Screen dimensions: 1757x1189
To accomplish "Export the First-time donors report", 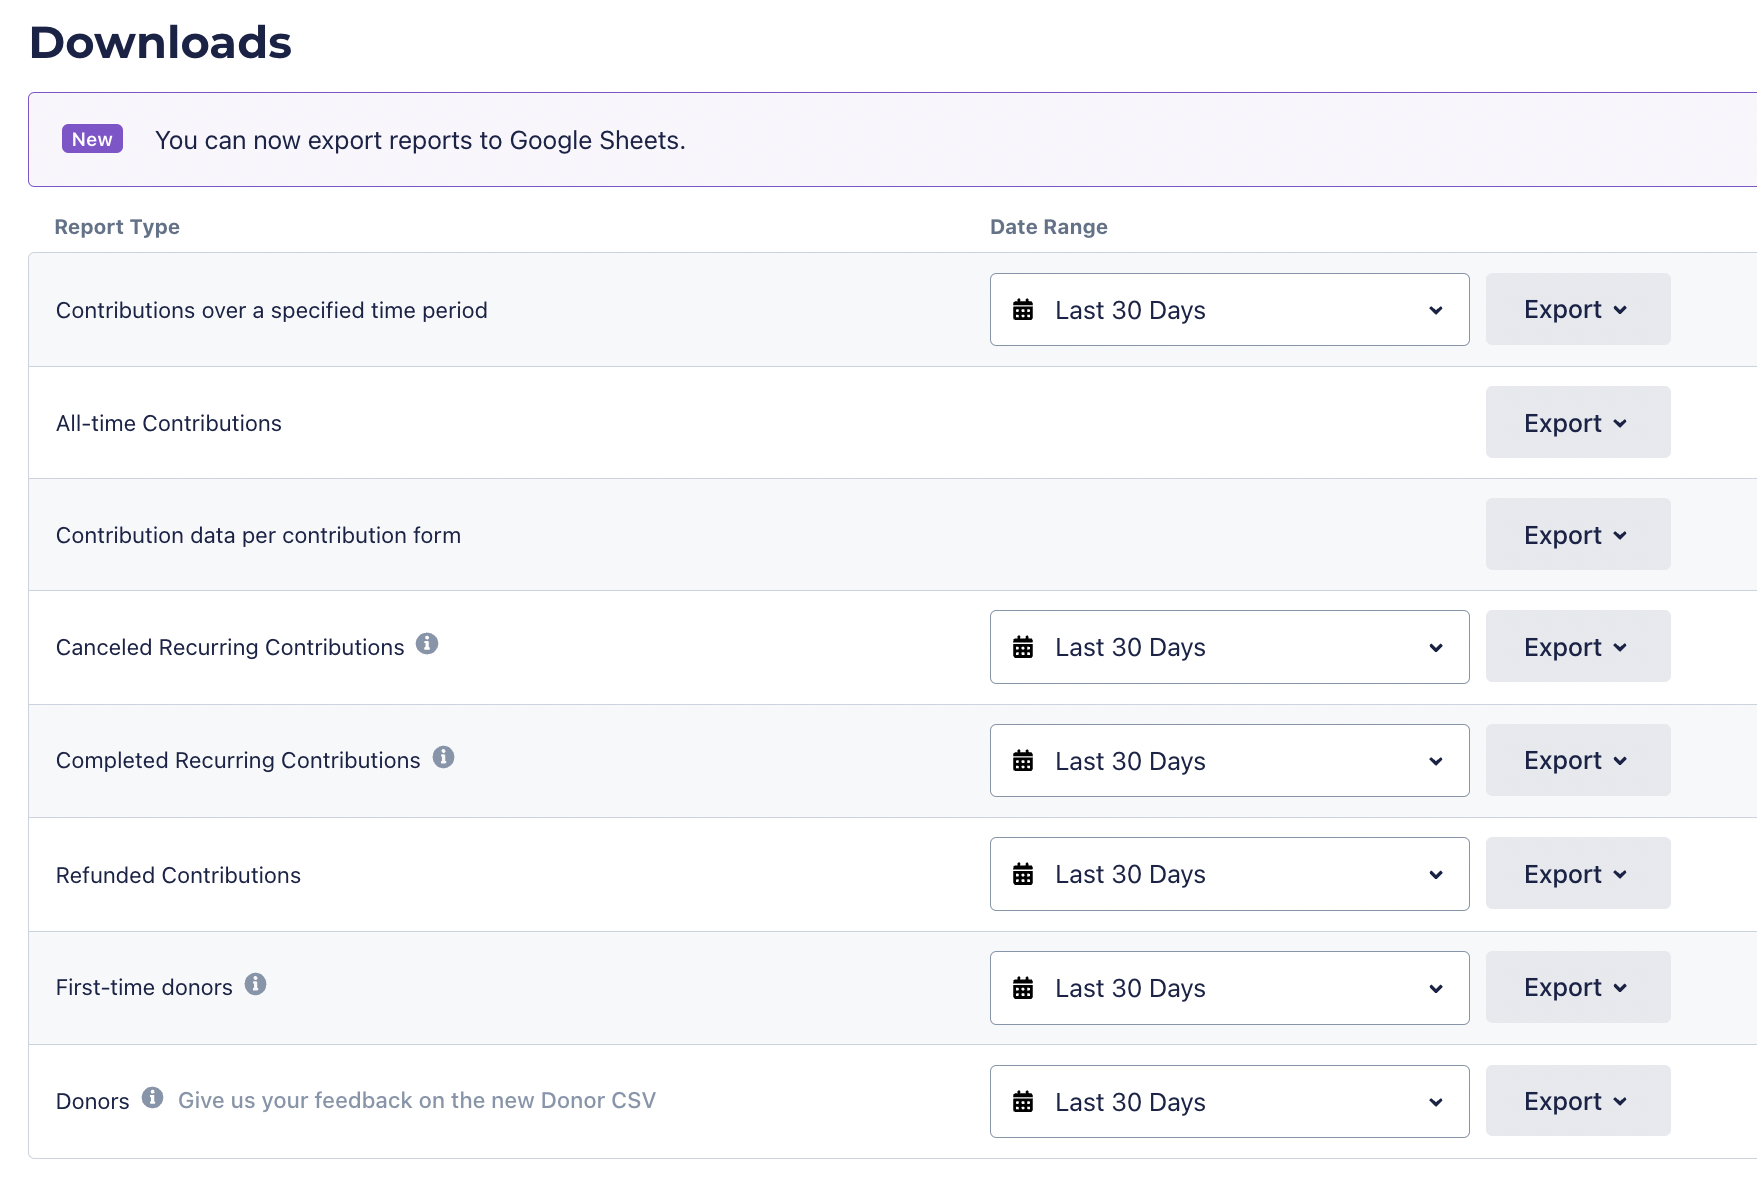I will tap(1577, 987).
